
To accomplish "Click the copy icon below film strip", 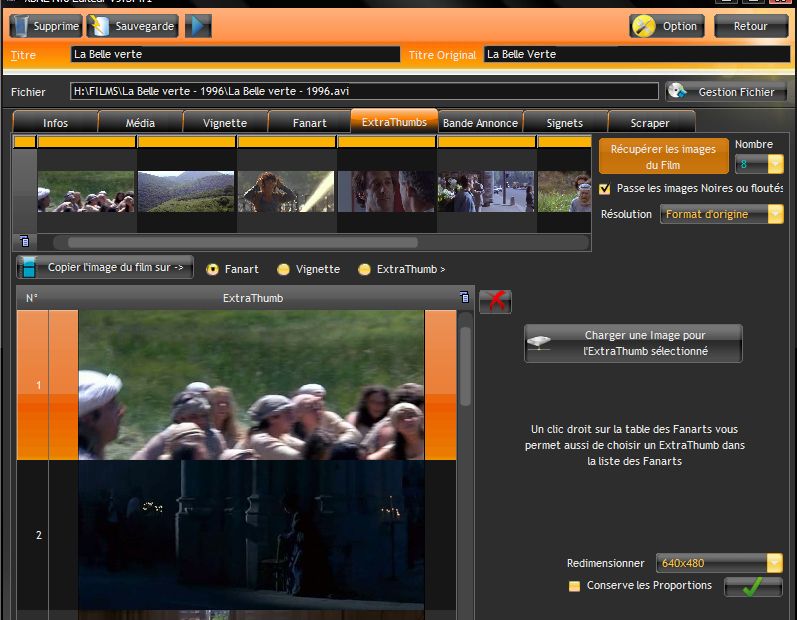I will tap(24, 241).
